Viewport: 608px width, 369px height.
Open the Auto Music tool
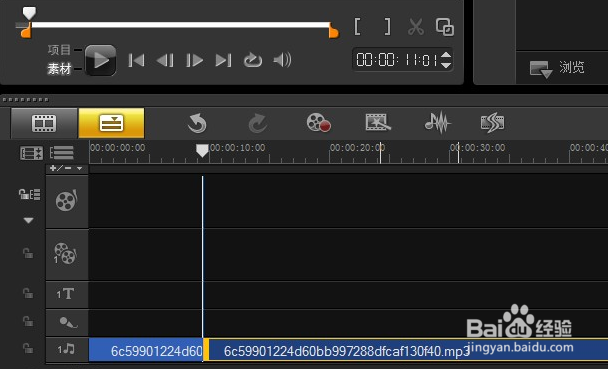click(492, 123)
